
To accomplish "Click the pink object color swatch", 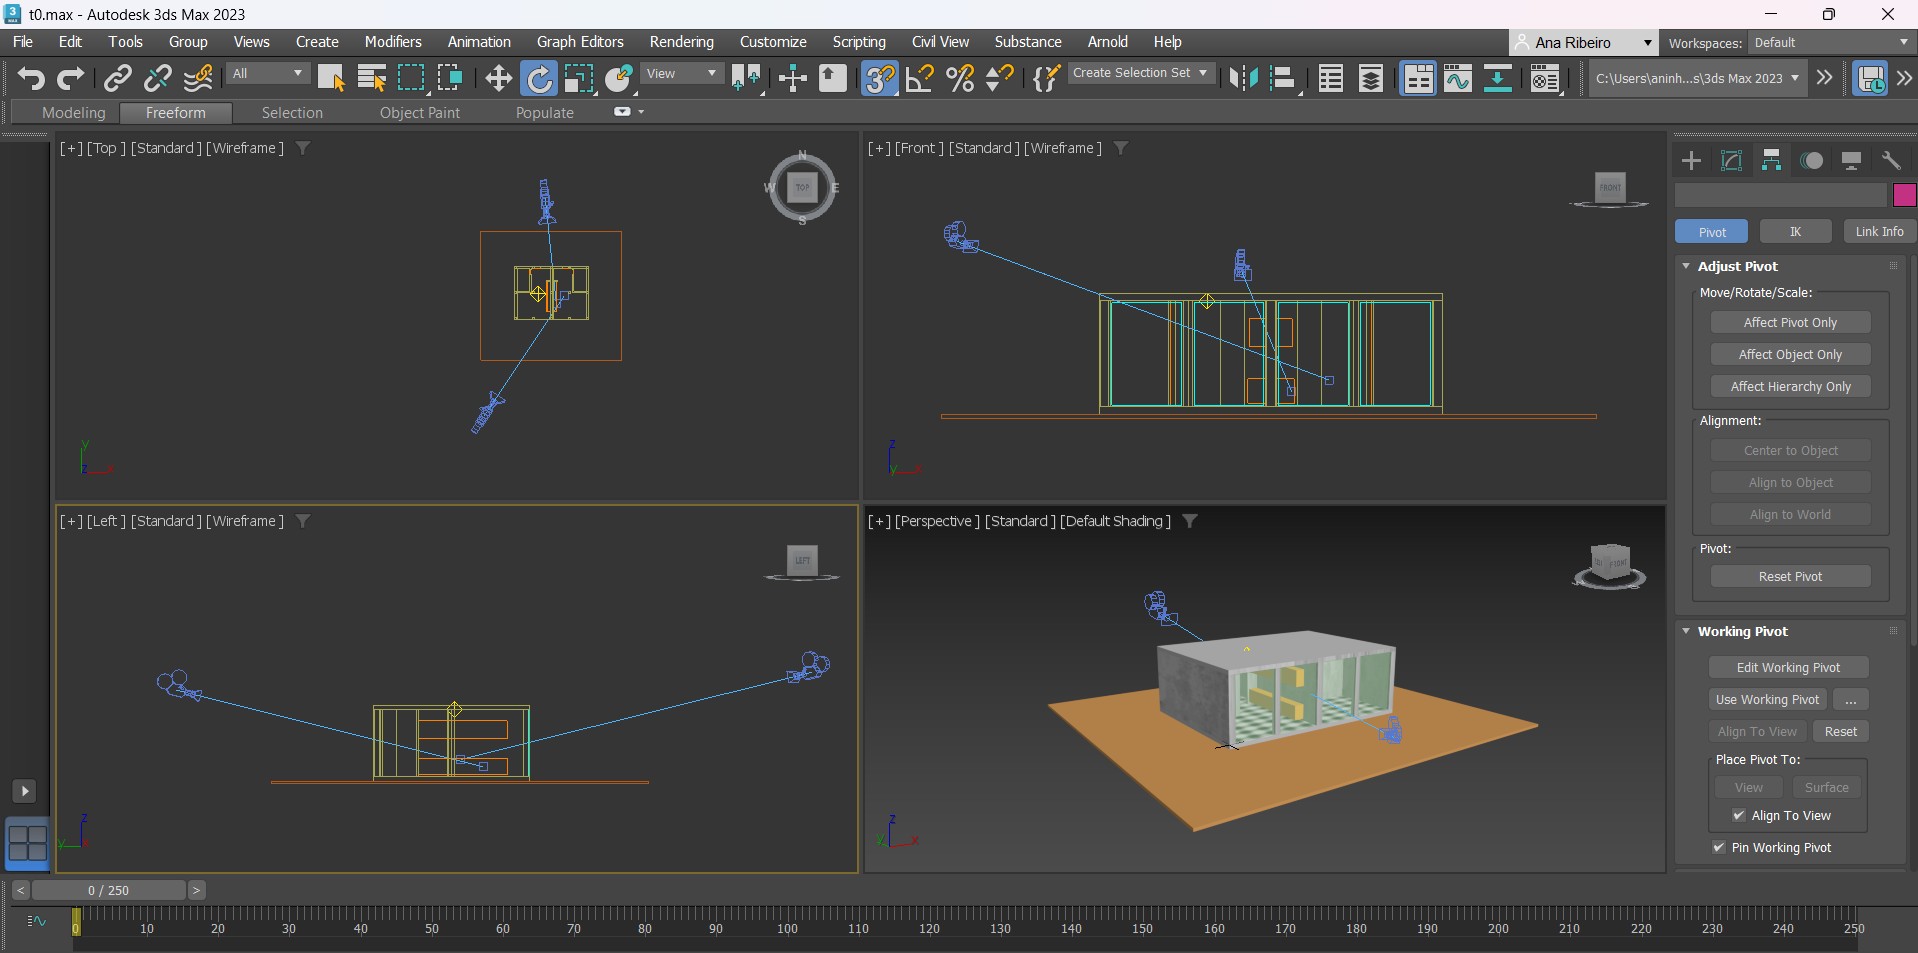I will [1904, 195].
